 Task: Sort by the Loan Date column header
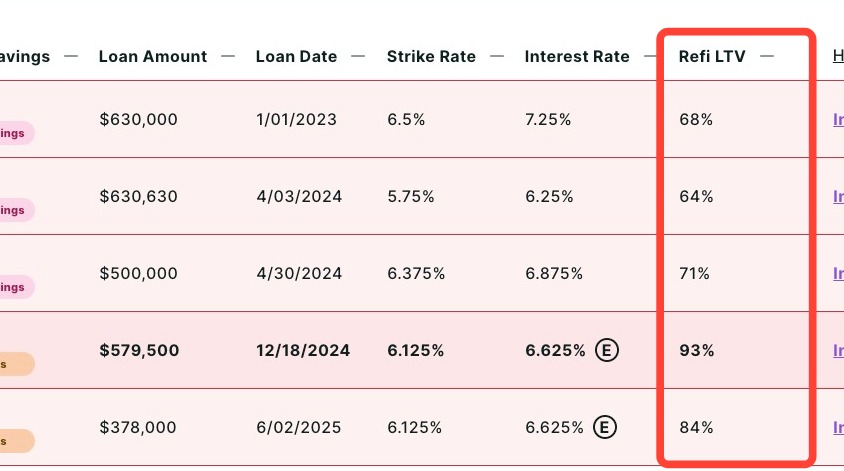click(x=296, y=57)
